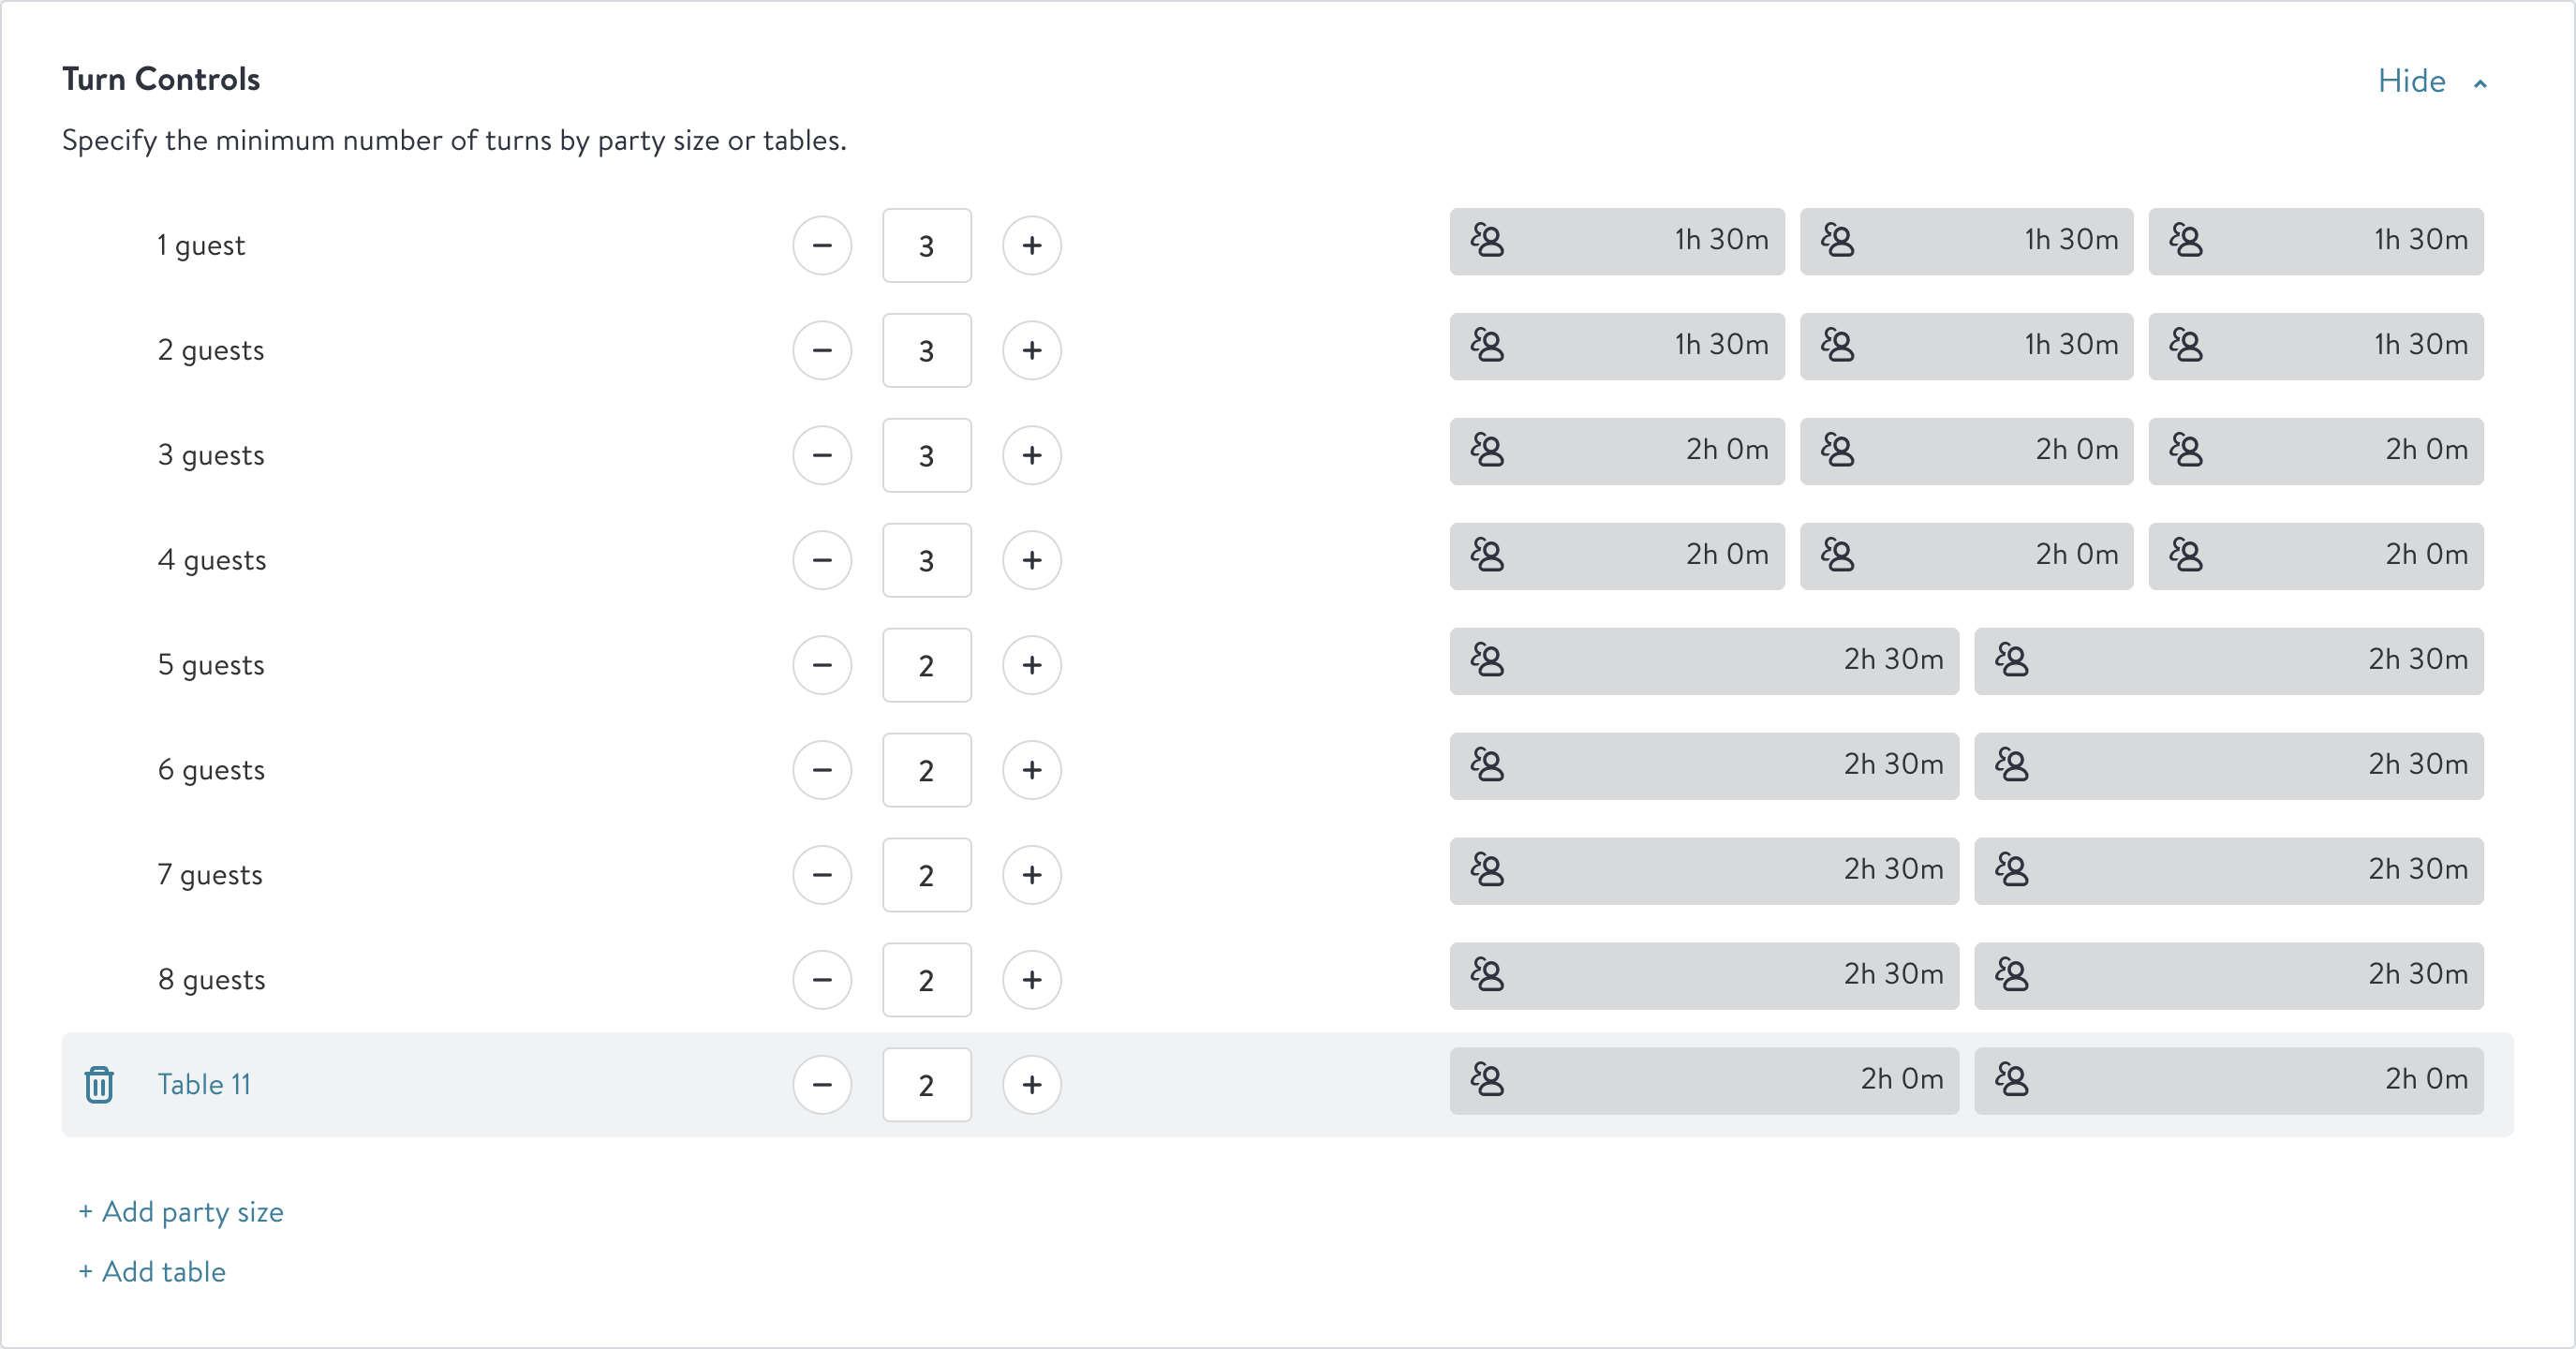Image resolution: width=2576 pixels, height=1349 pixels.
Task: Decrease turns for 8 guests
Action: tap(822, 980)
